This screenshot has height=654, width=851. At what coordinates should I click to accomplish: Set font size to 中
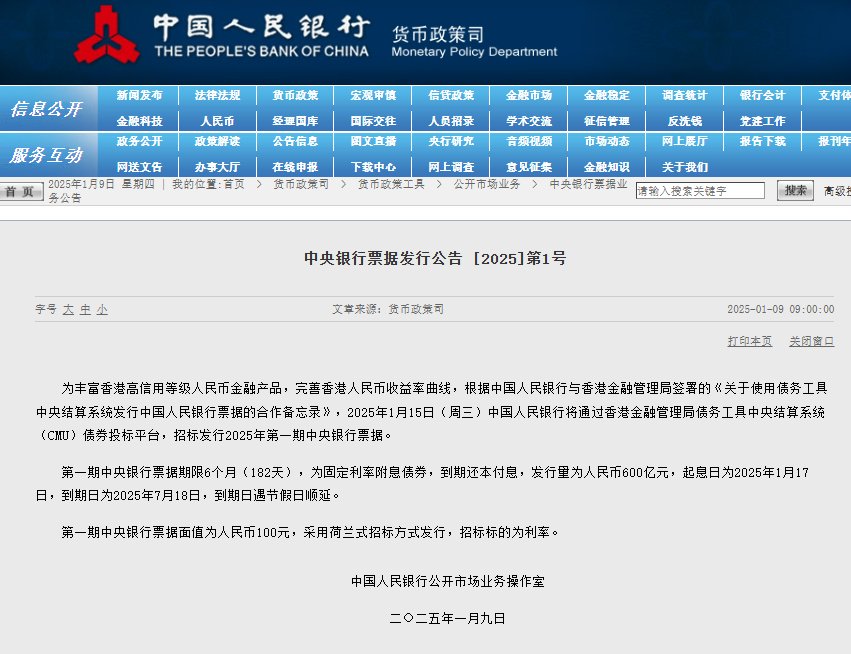click(x=85, y=309)
